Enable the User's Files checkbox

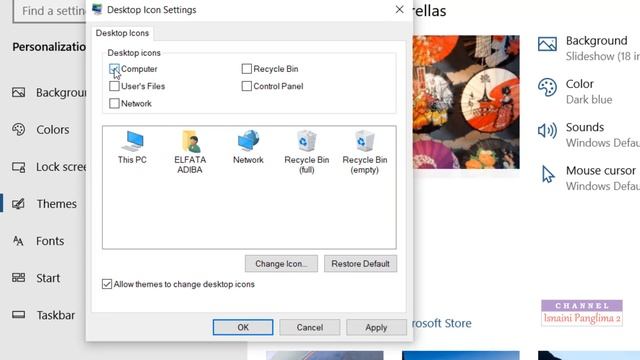pyautogui.click(x=114, y=86)
